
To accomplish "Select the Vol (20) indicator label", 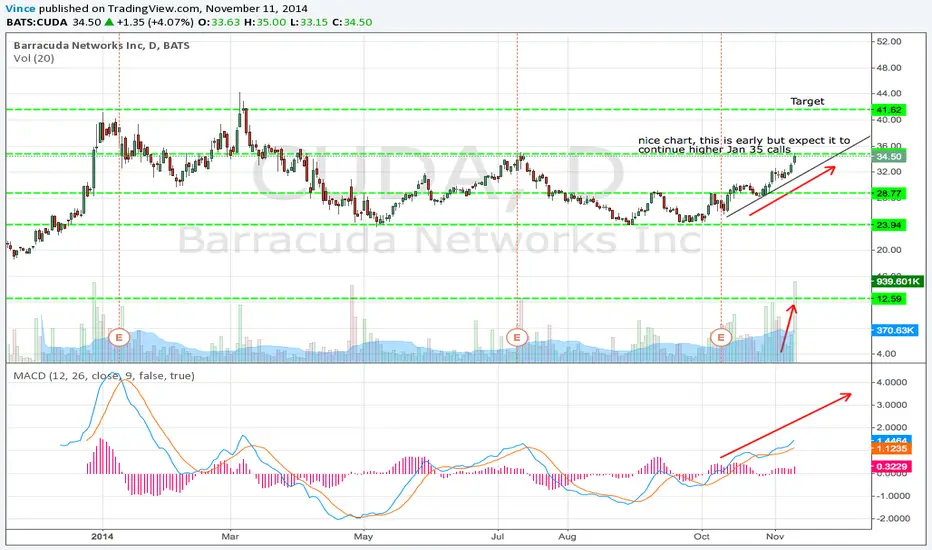I will 34,58.
